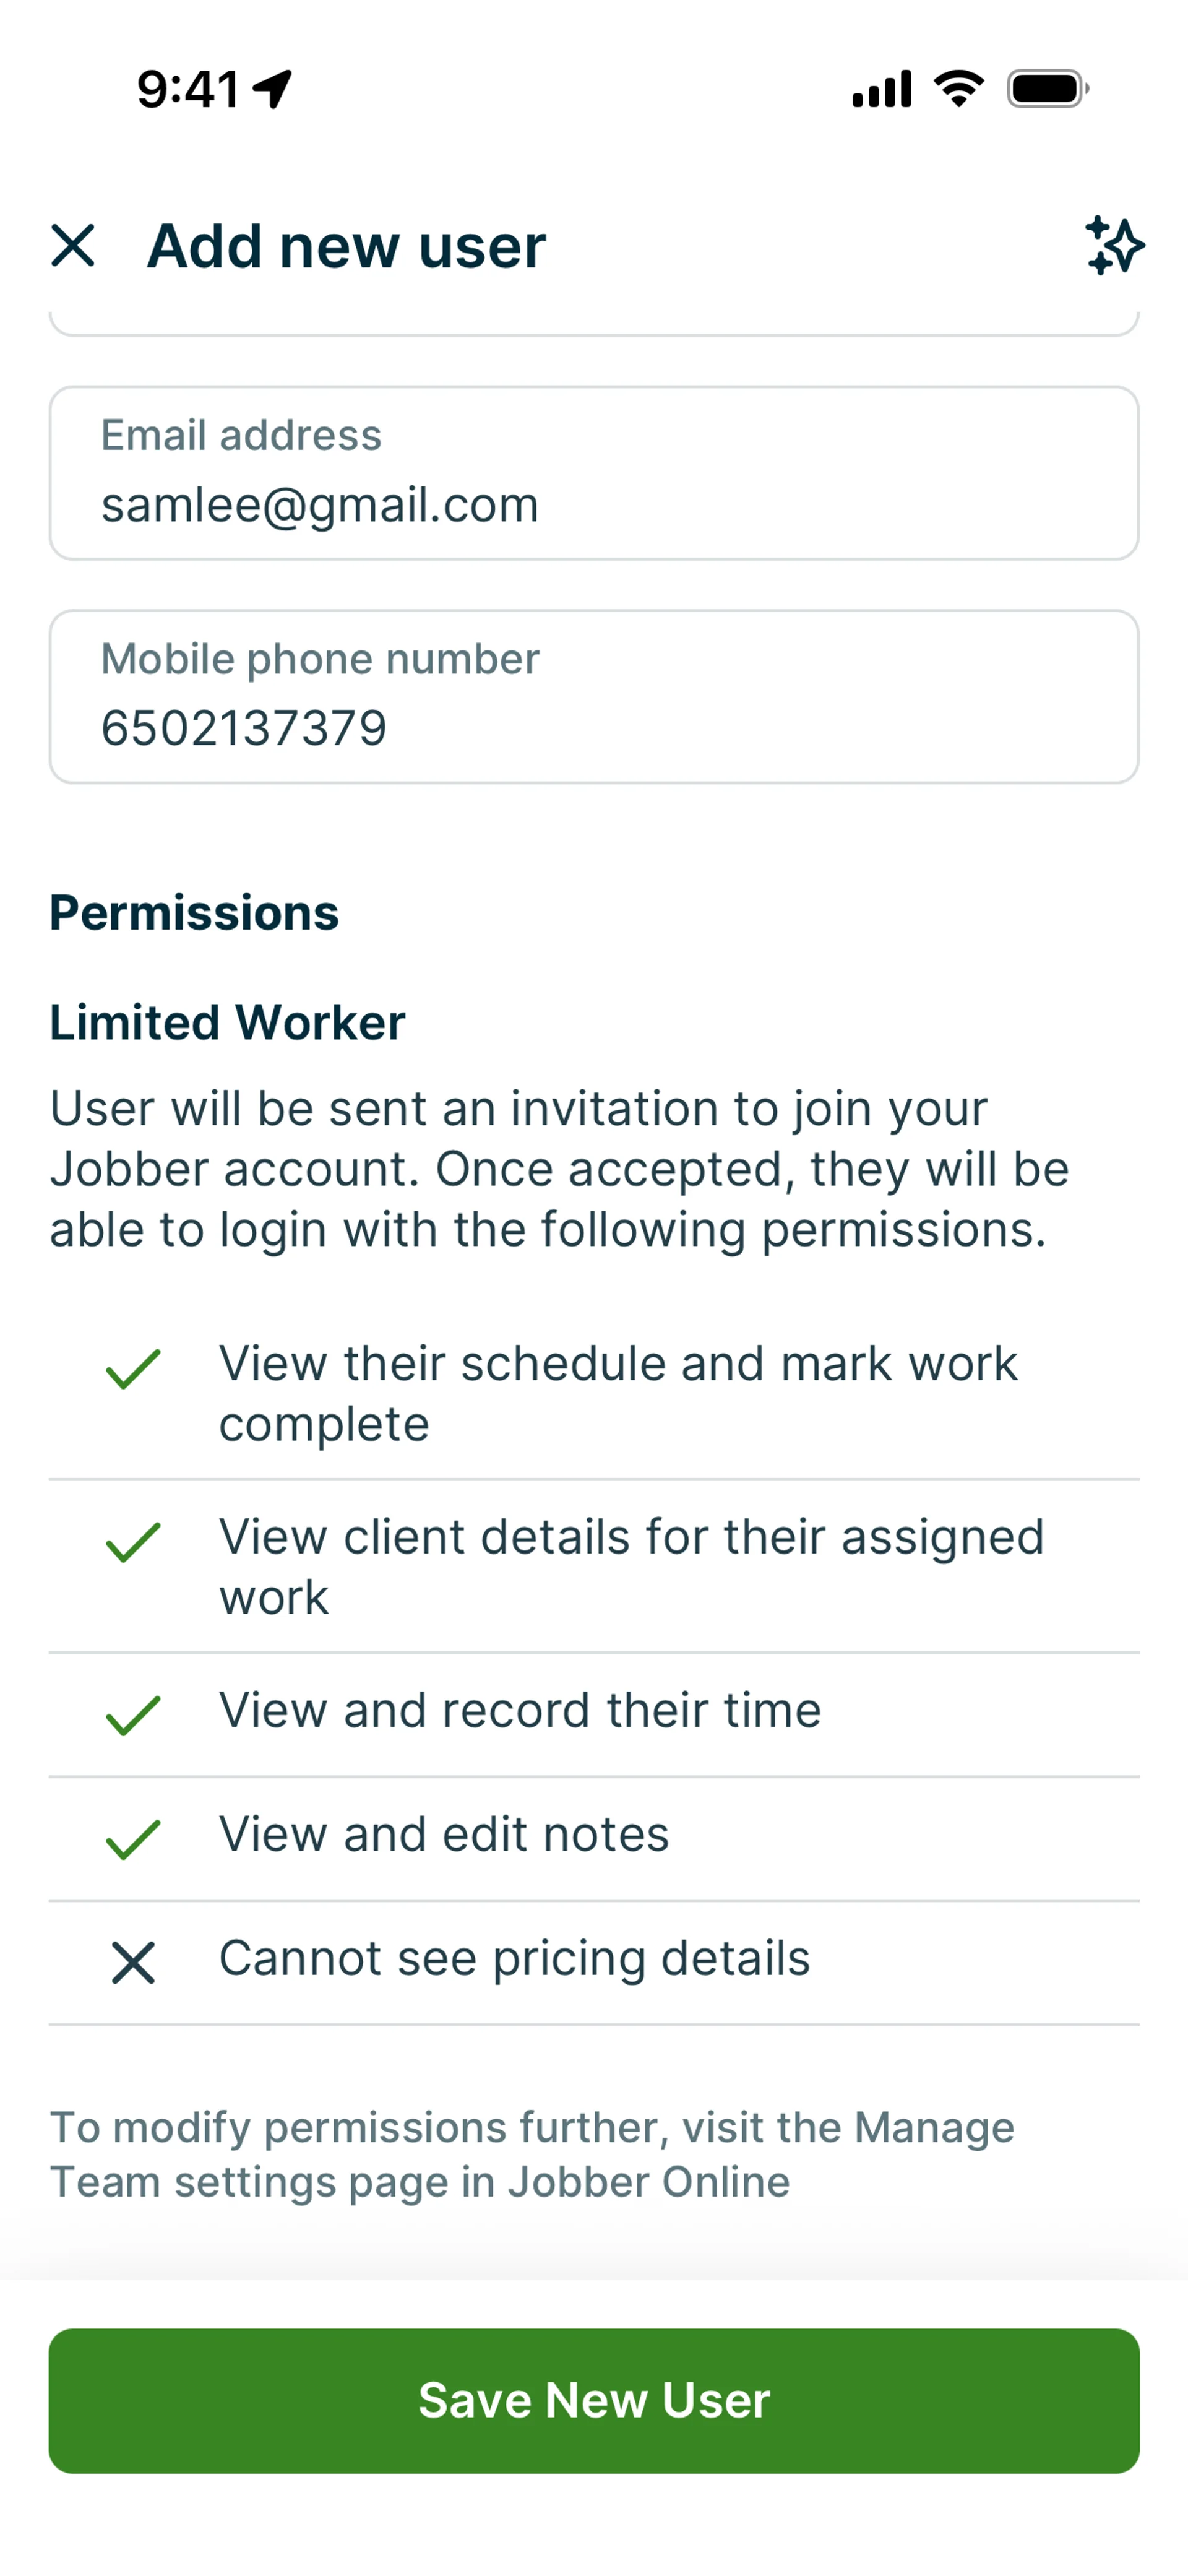Tap the "Cannot see pricing details" text
The image size is (1188, 2576).
pos(514,1958)
